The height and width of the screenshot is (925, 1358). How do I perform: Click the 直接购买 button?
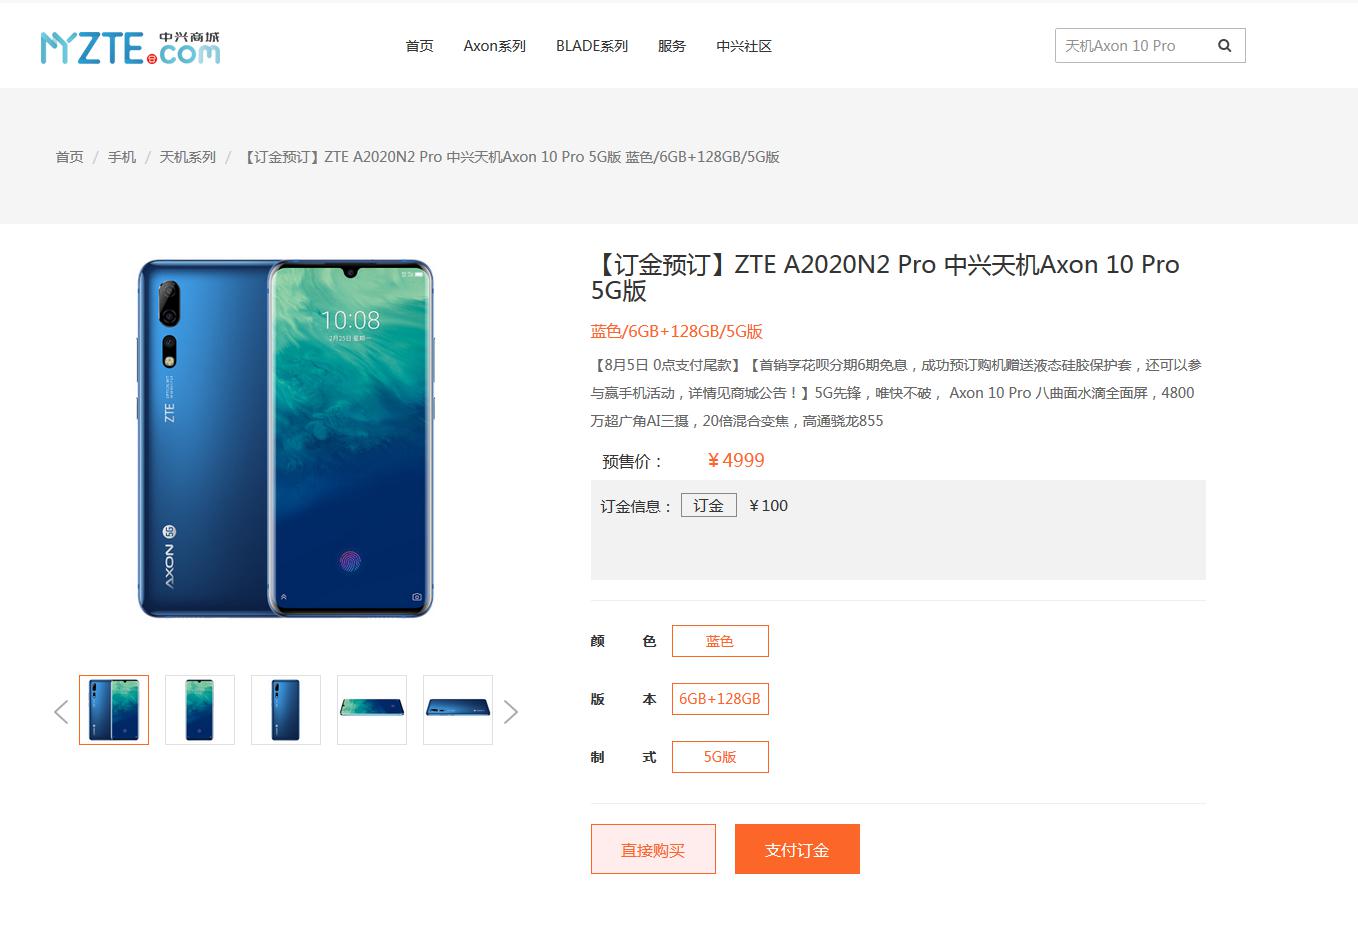point(653,849)
